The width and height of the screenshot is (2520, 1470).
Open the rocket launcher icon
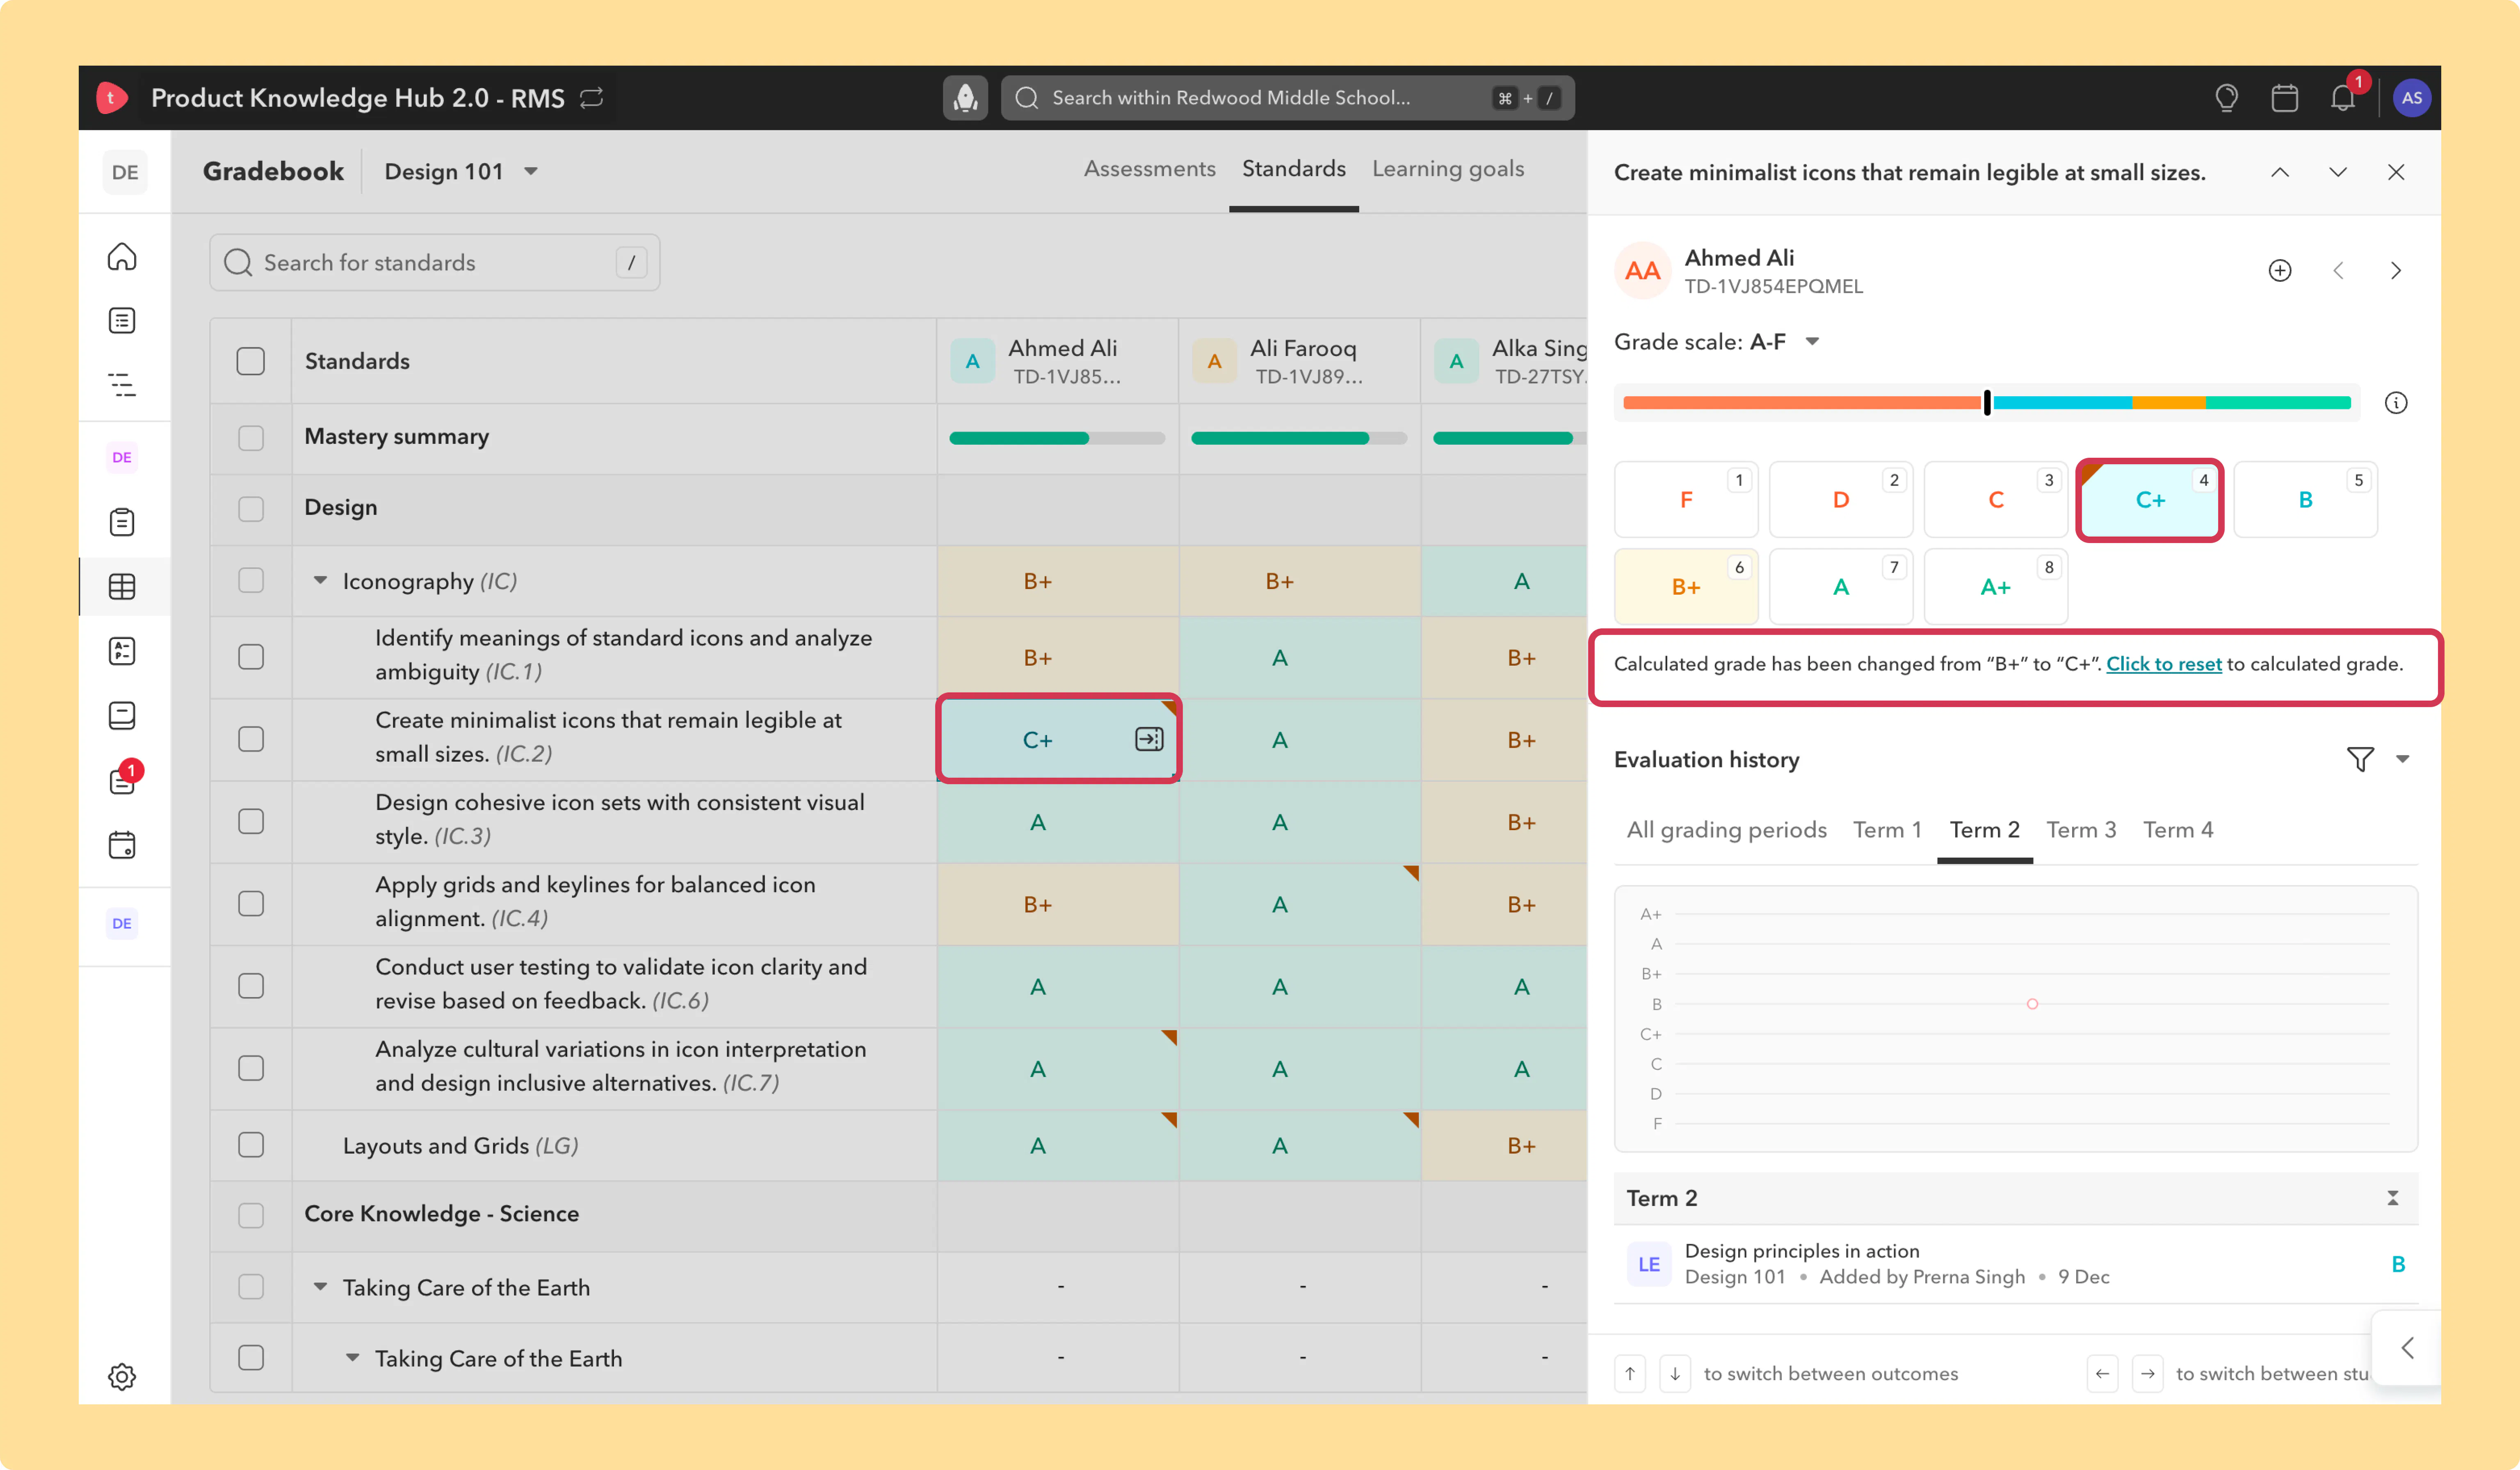(x=965, y=98)
